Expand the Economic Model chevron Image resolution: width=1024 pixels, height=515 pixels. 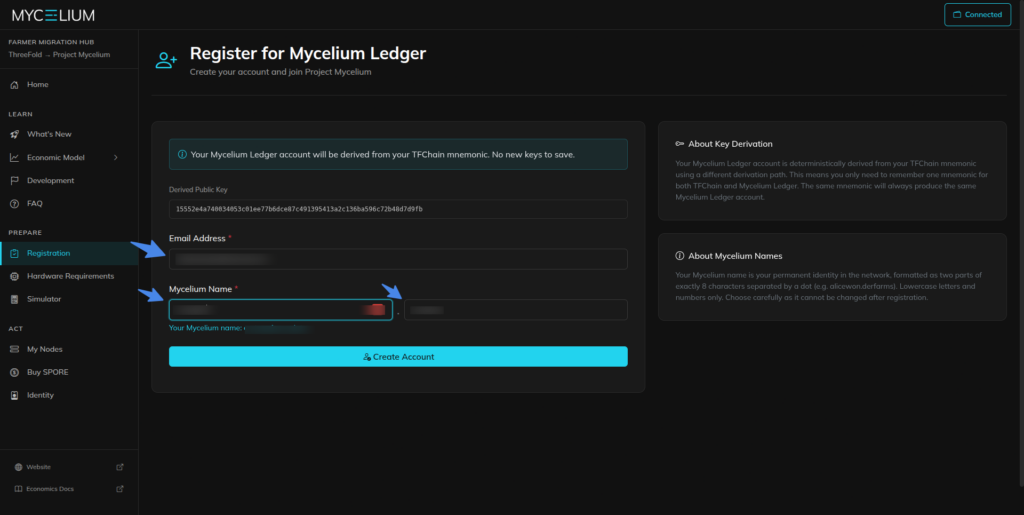click(x=116, y=157)
